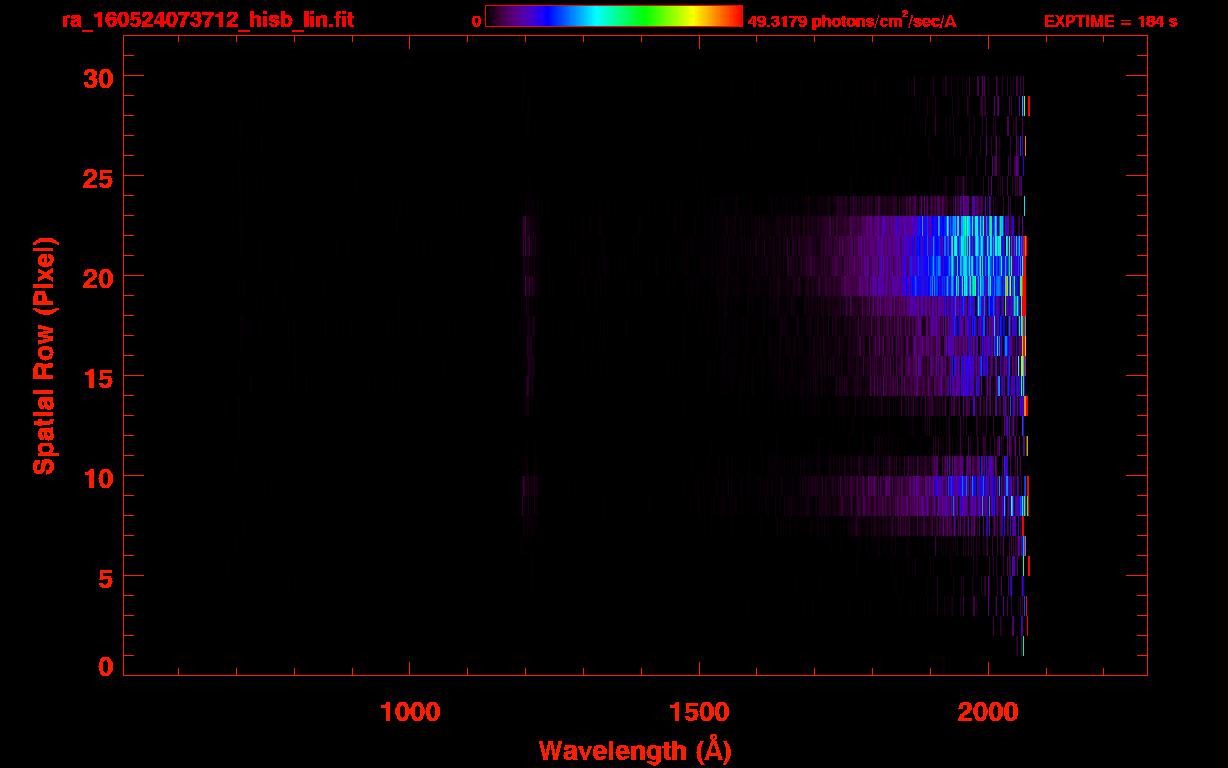The width and height of the screenshot is (1228, 768).
Task: Click the rainbow color scale bar
Action: point(614,16)
